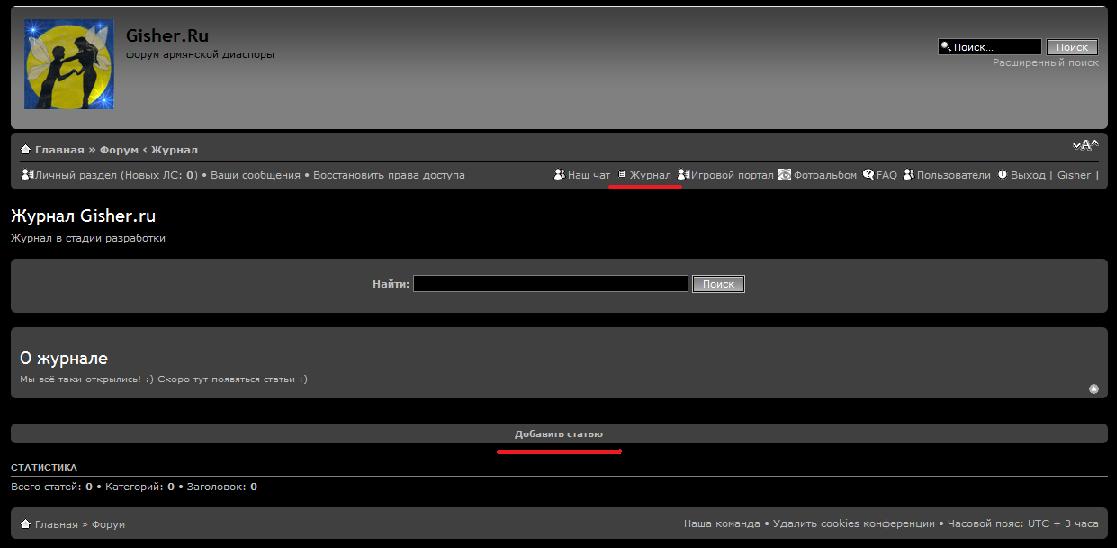
Task: Click Добавить статью link
Action: pos(559,434)
